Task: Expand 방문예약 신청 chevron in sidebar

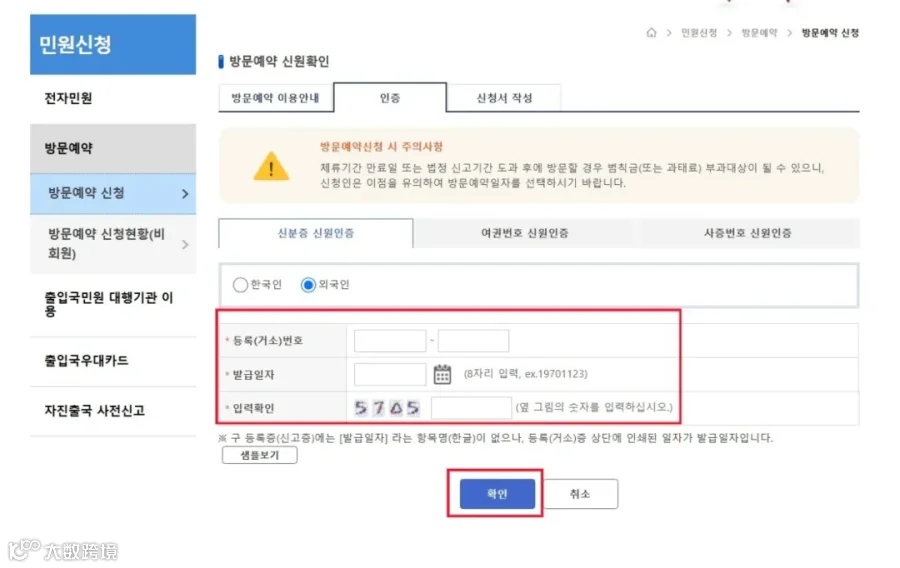Action: pos(185,194)
